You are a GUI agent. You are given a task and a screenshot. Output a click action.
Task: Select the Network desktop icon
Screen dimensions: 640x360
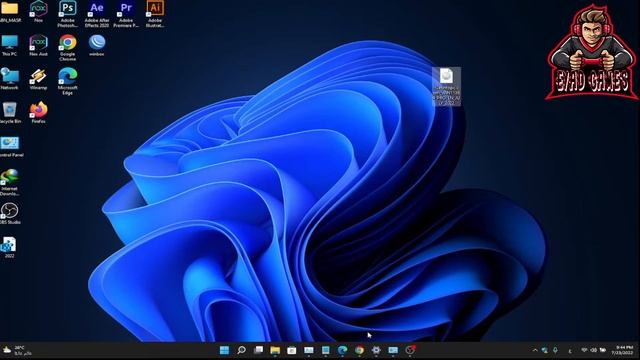9,79
